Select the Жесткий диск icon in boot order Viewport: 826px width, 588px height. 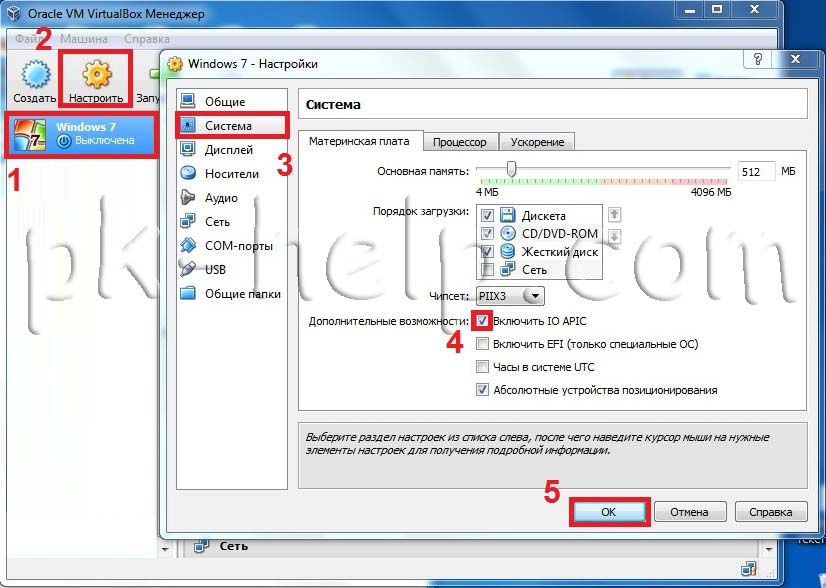507,251
